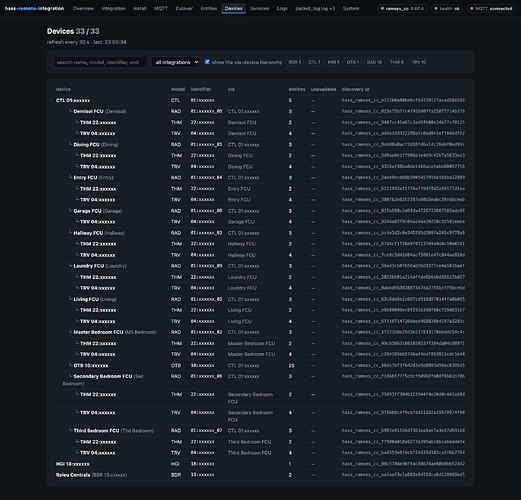Select the Secondary Bedroom FCU device row
Image resolution: width=521 pixels, height=500 pixels.
260,380
